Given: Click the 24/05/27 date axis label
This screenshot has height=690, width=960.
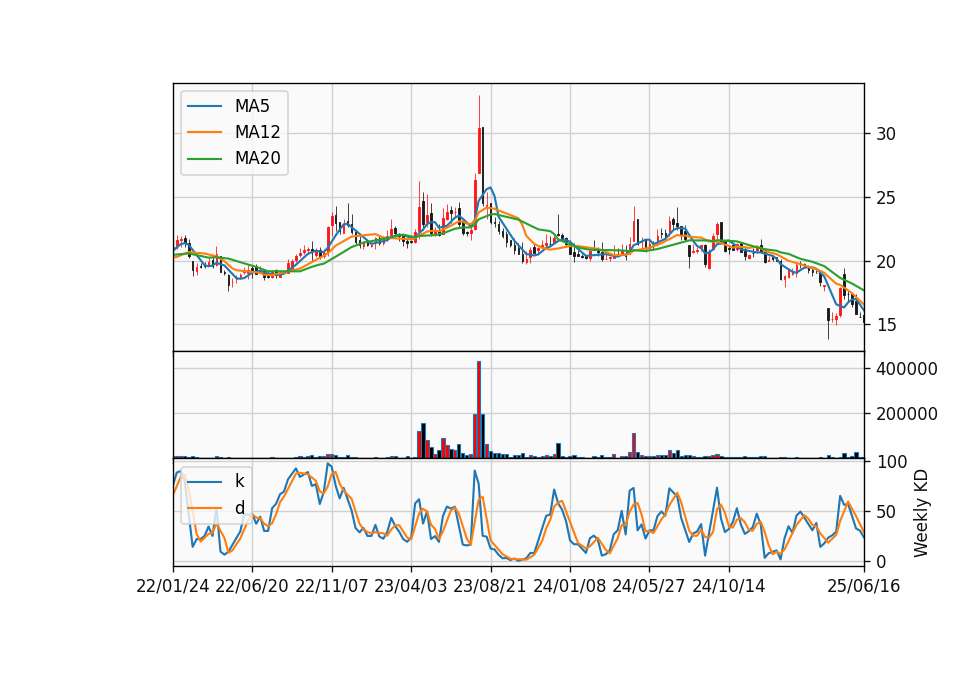Looking at the screenshot, I should [x=648, y=586].
